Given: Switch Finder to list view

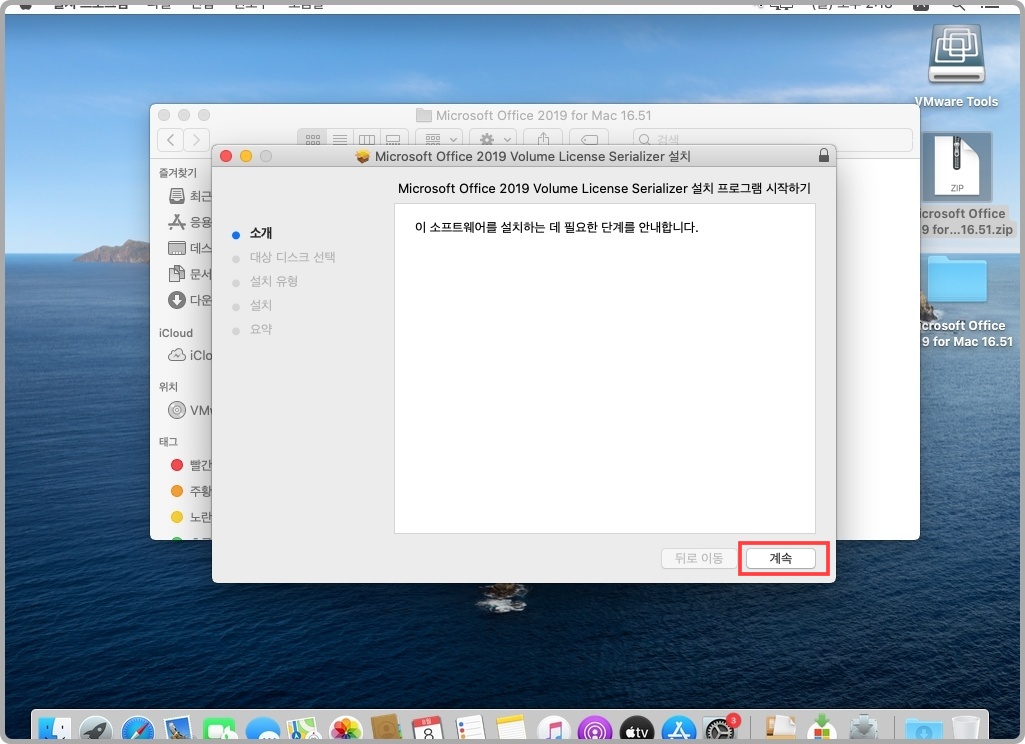Looking at the screenshot, I should click(340, 139).
